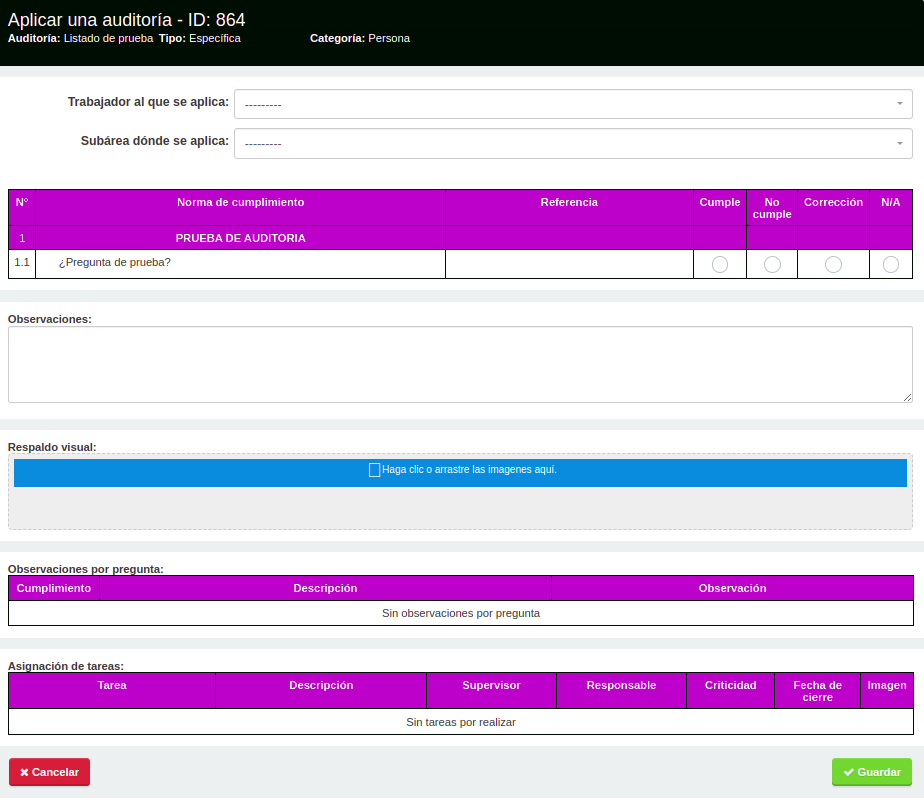Click the resize handle of Observaciones box

[907, 397]
